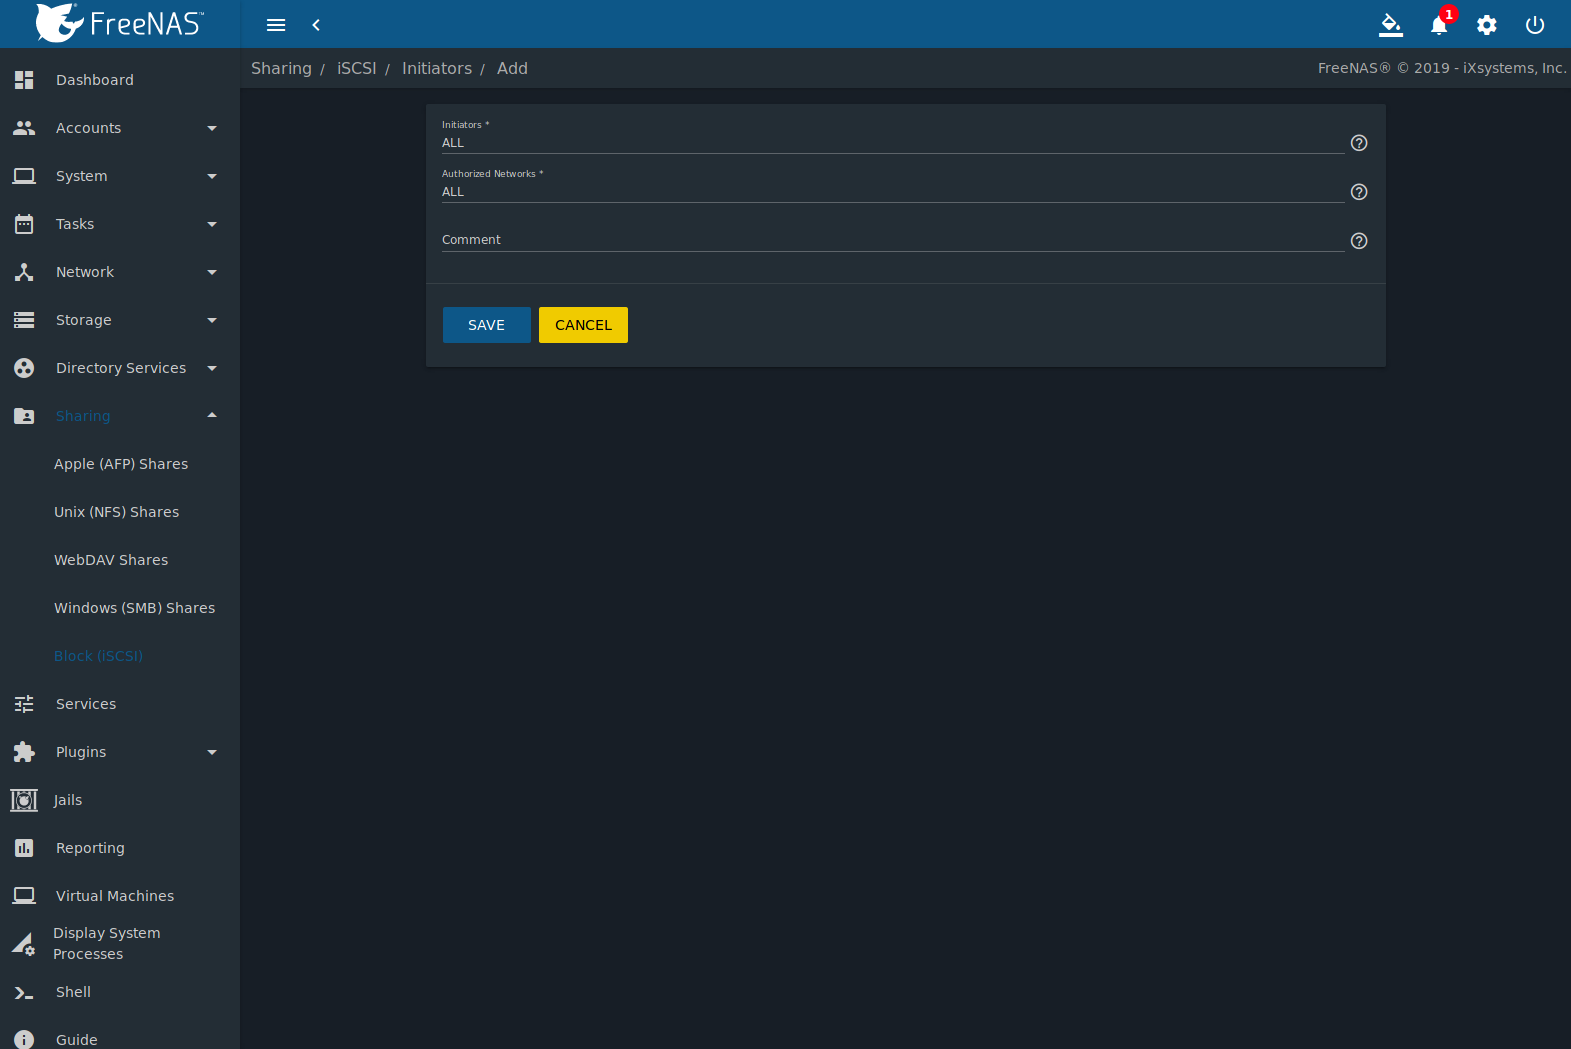The width and height of the screenshot is (1571, 1049).
Task: Open the Jails label
Action: click(x=68, y=800)
